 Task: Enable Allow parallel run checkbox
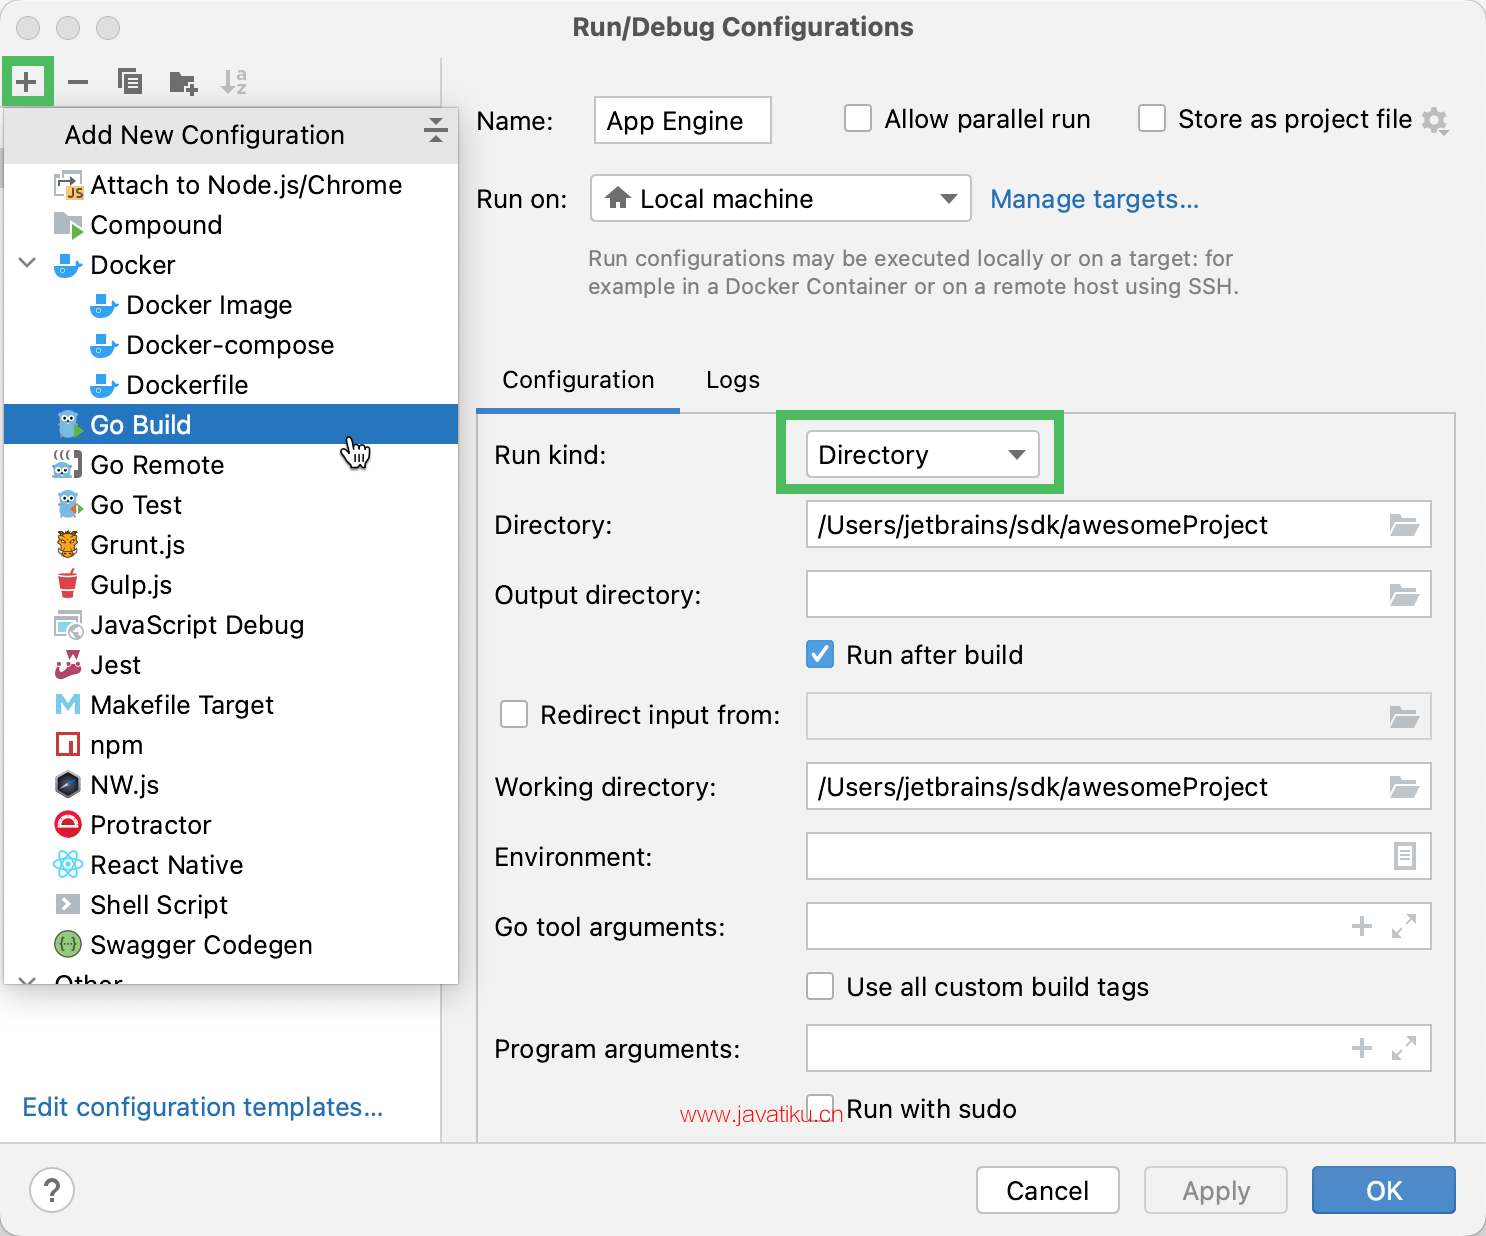point(858,118)
